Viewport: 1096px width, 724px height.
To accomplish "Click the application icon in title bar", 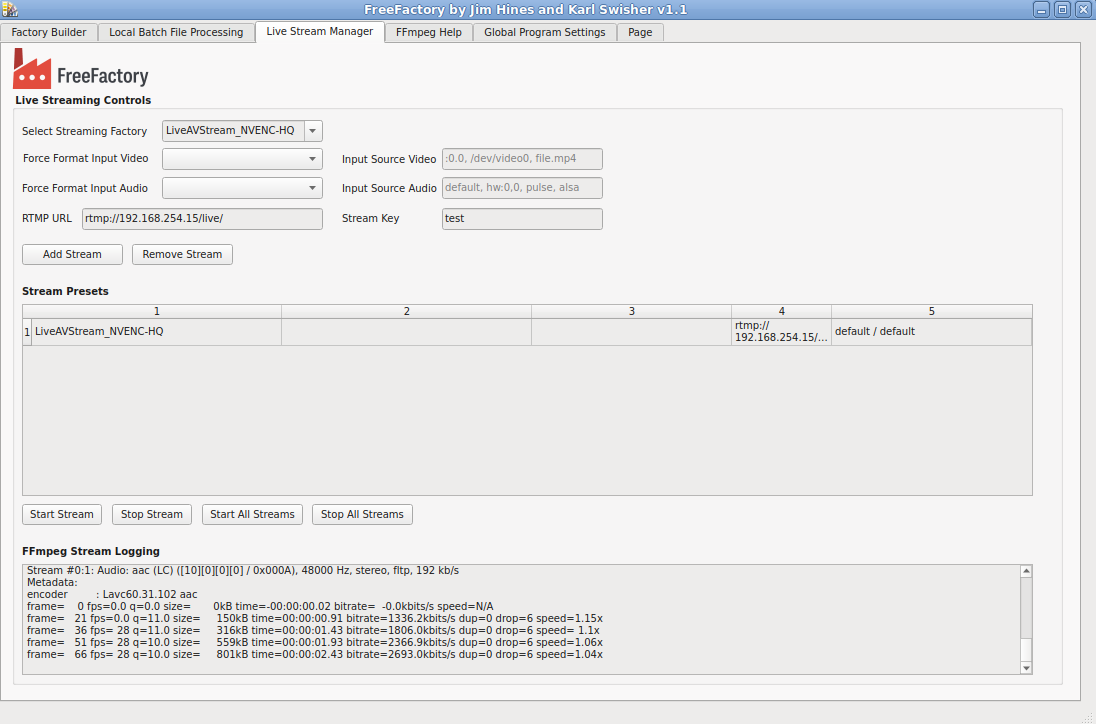I will pos(10,9).
